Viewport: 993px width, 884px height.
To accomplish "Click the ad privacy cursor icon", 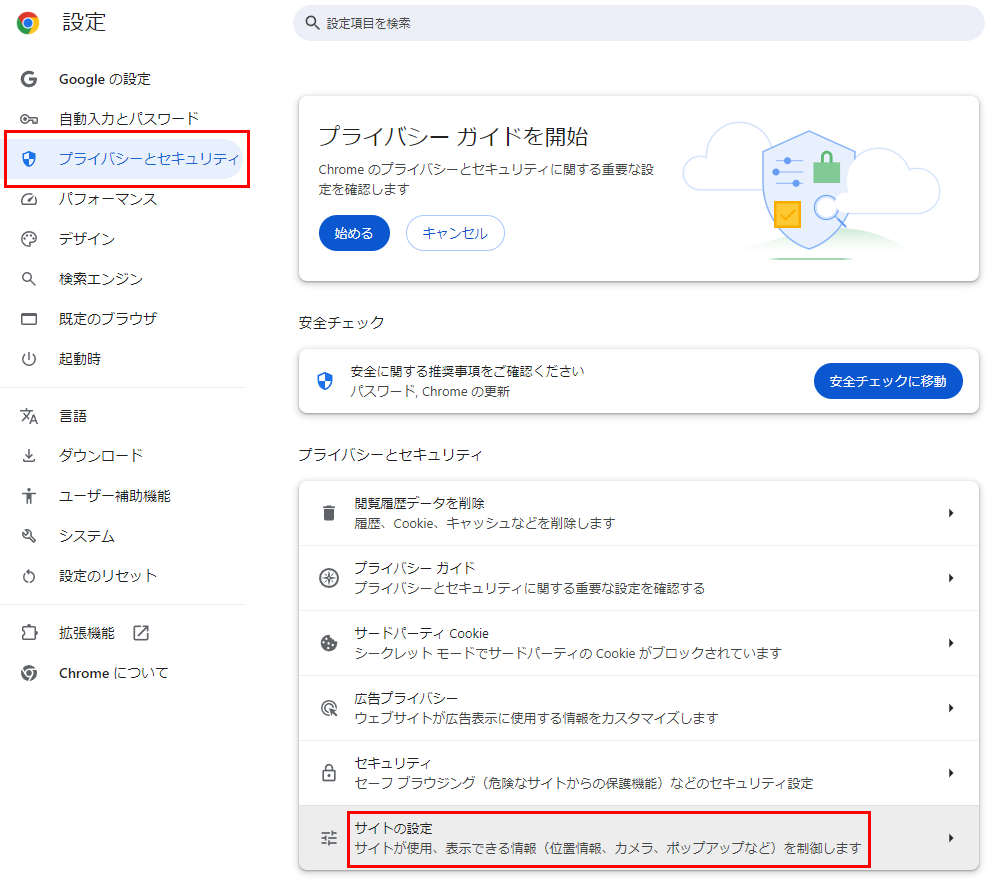I will coord(329,708).
